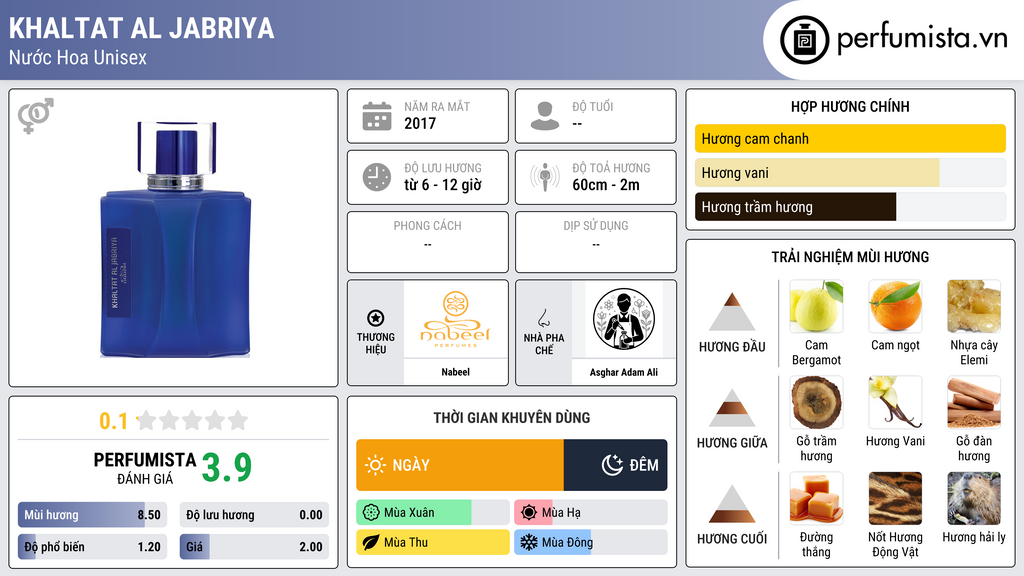
Task: Open the Gỗ trầm hương note image
Action: 816,402
